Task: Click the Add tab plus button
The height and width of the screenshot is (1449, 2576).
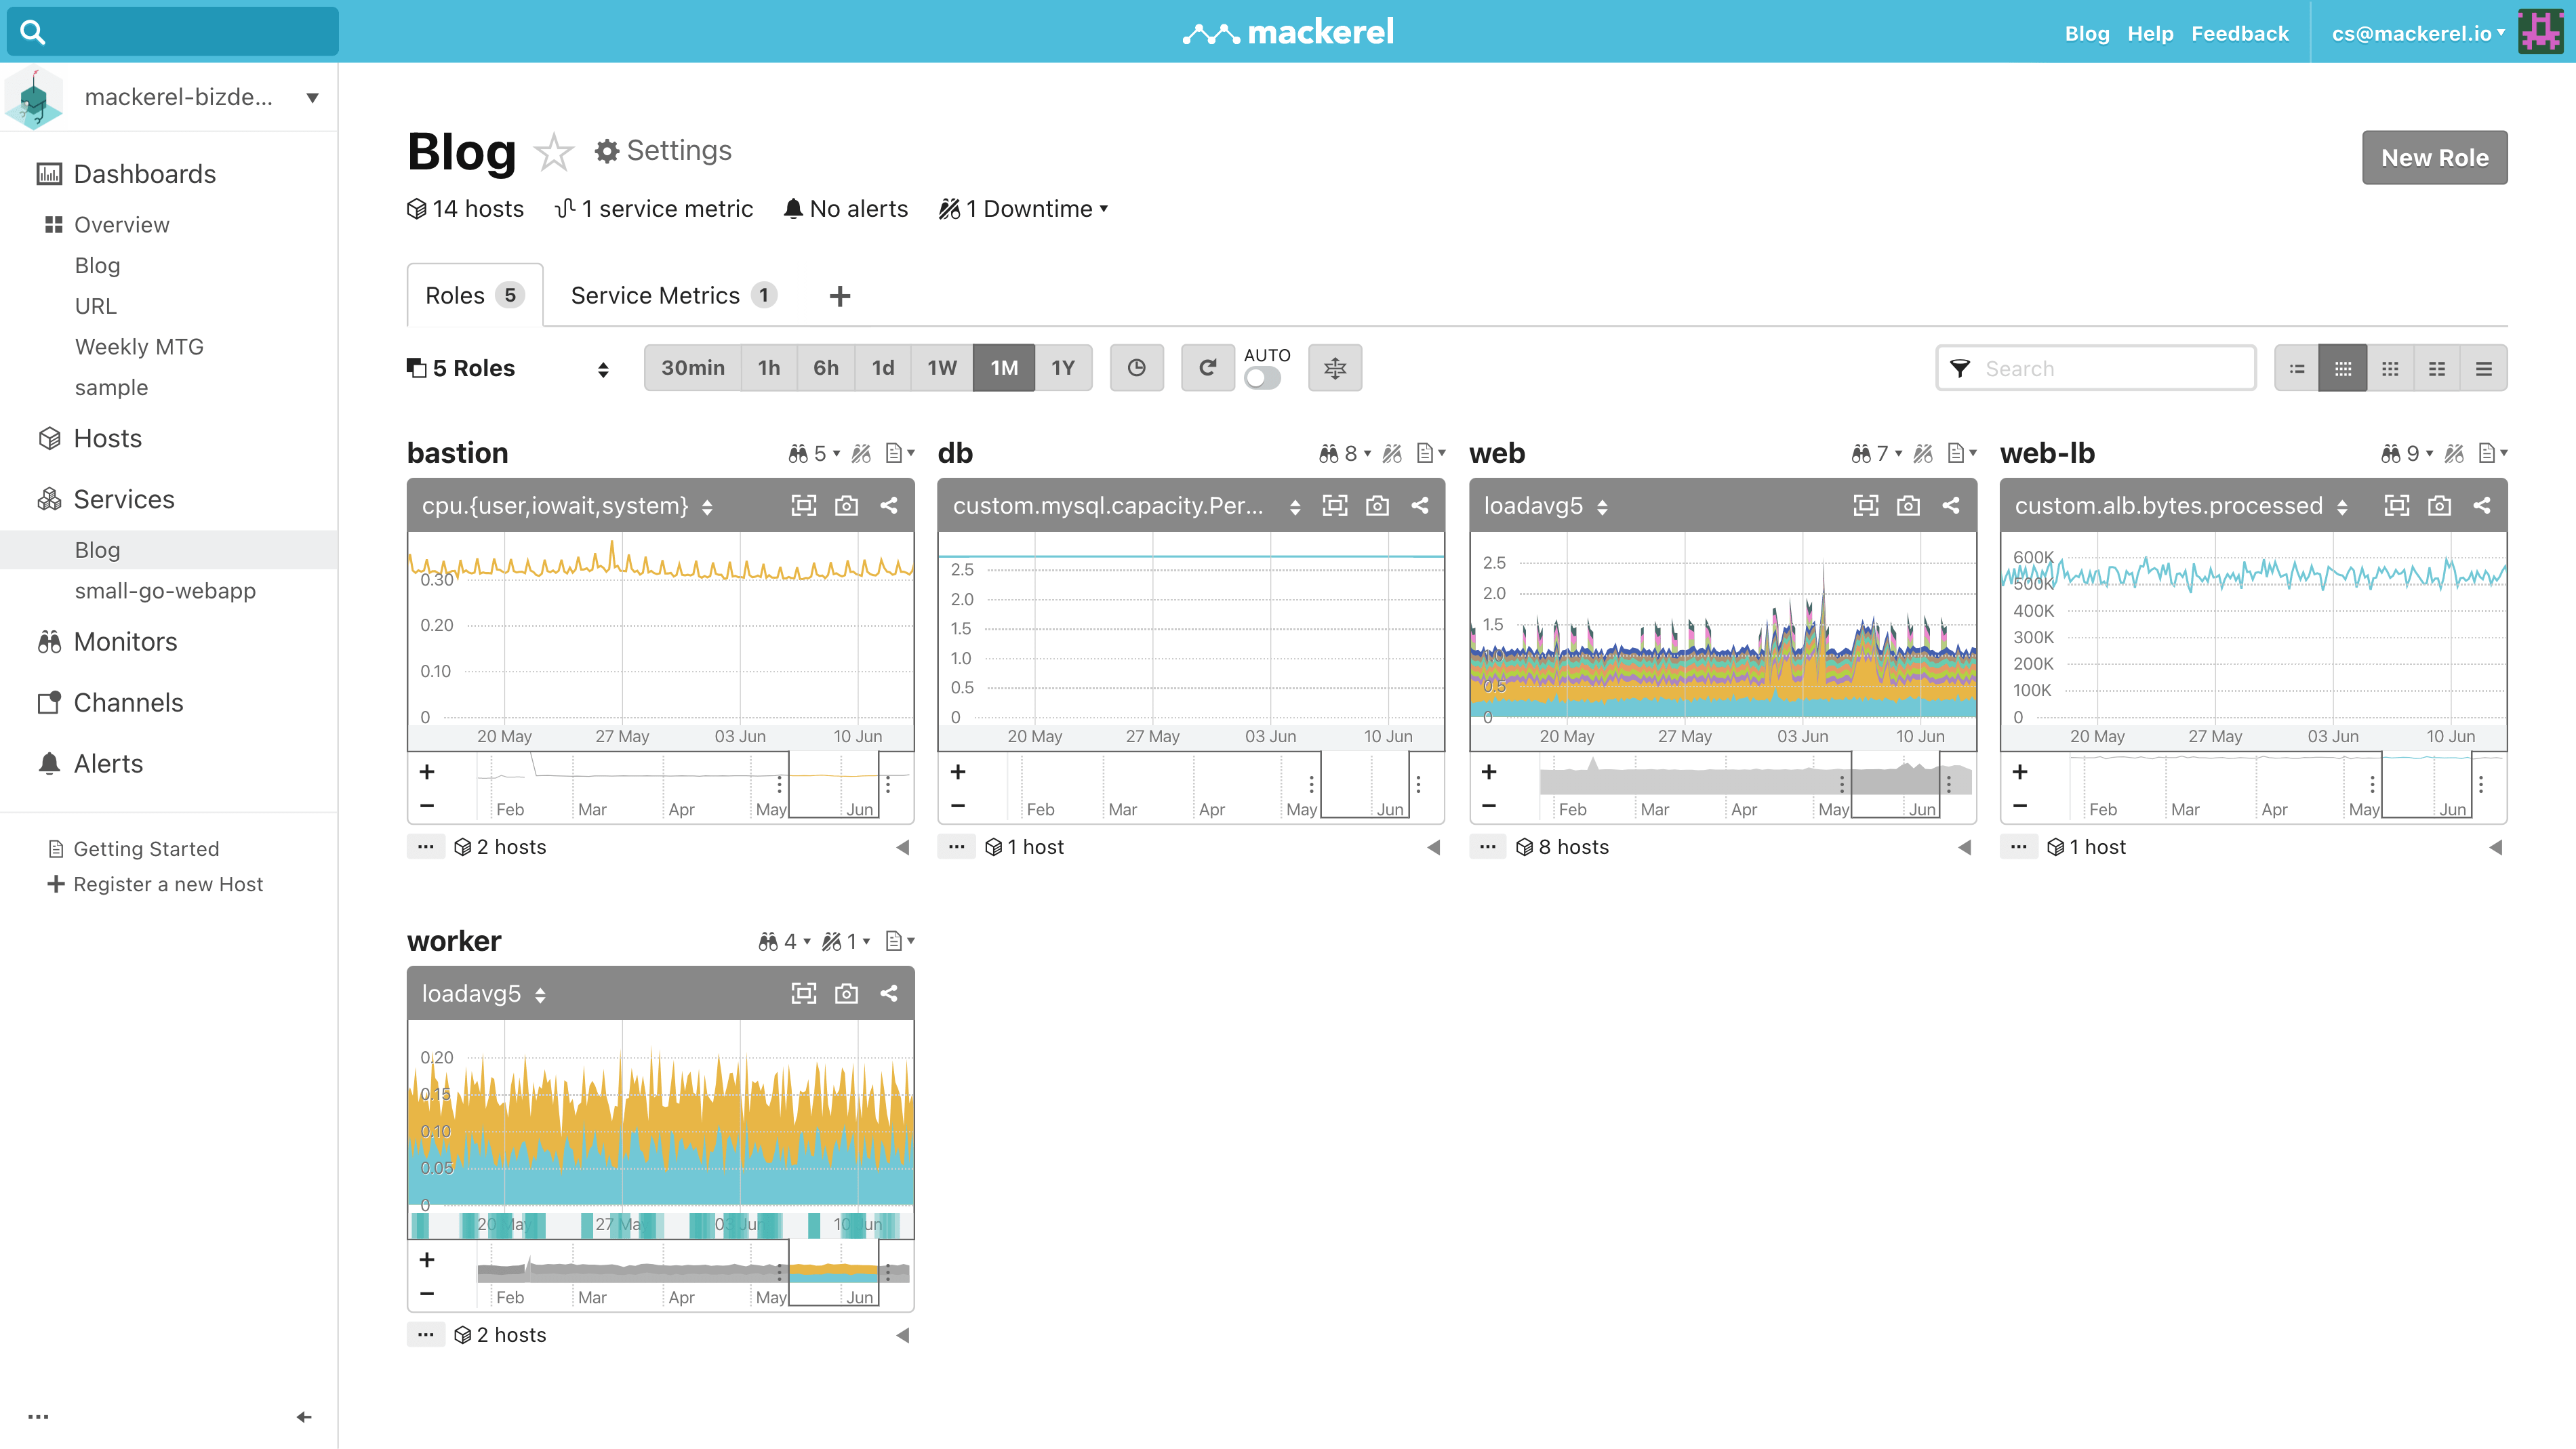Action: click(839, 295)
